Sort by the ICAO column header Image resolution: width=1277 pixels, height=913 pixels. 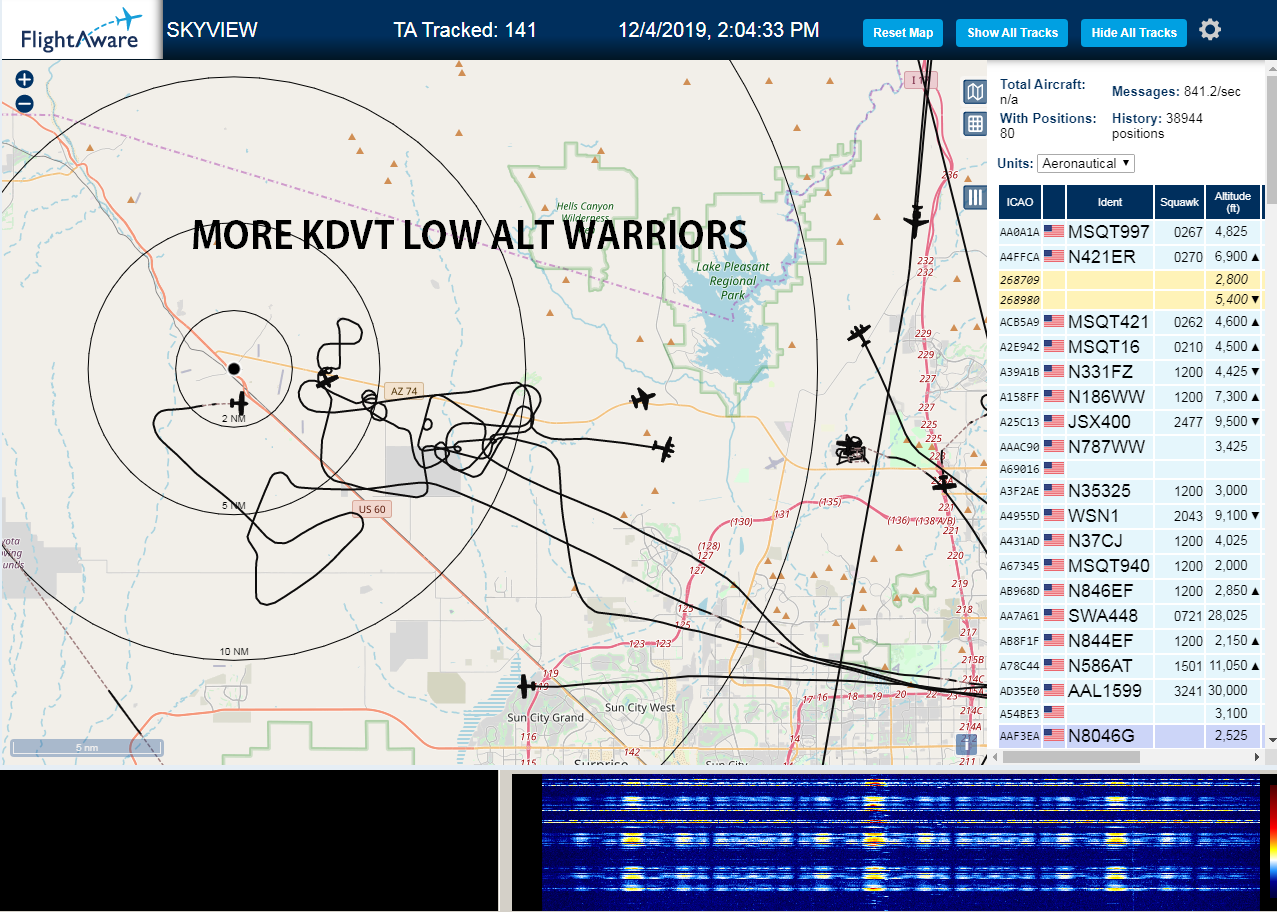coord(1020,202)
